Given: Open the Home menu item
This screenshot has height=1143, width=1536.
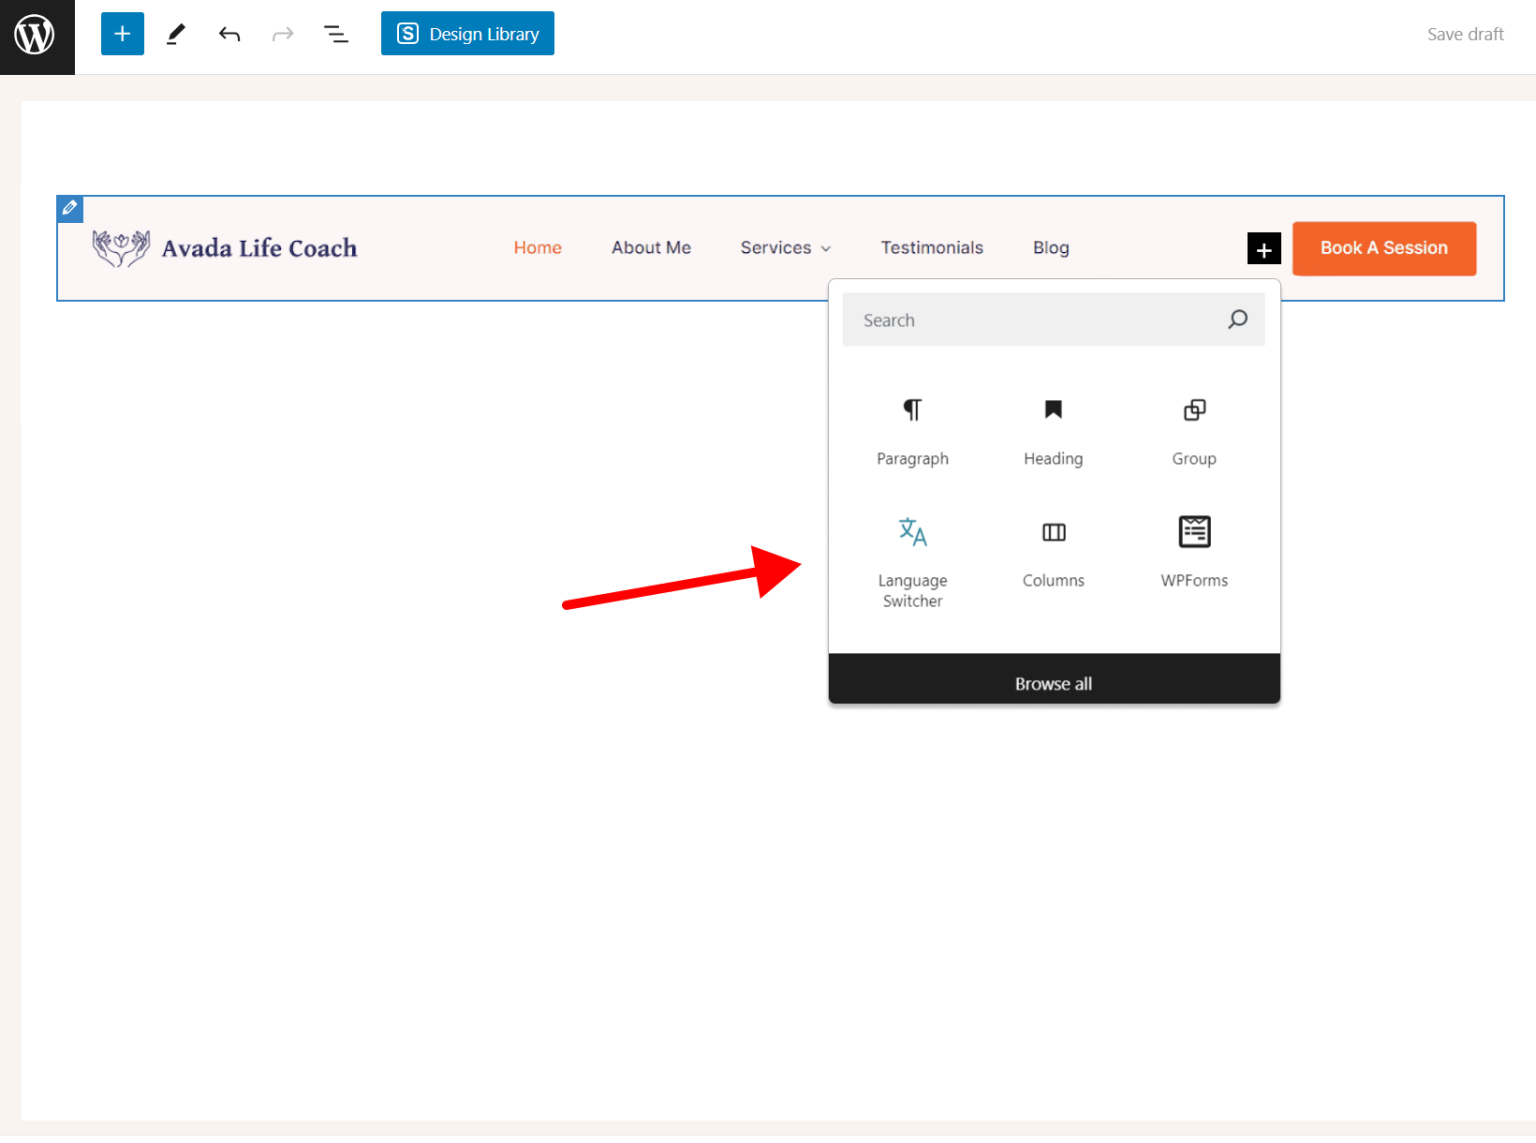Looking at the screenshot, I should [x=537, y=247].
